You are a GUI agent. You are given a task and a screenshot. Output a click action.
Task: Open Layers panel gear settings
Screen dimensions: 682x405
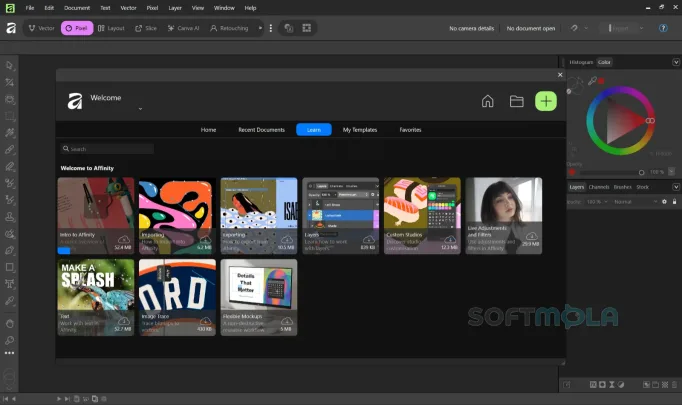click(664, 201)
